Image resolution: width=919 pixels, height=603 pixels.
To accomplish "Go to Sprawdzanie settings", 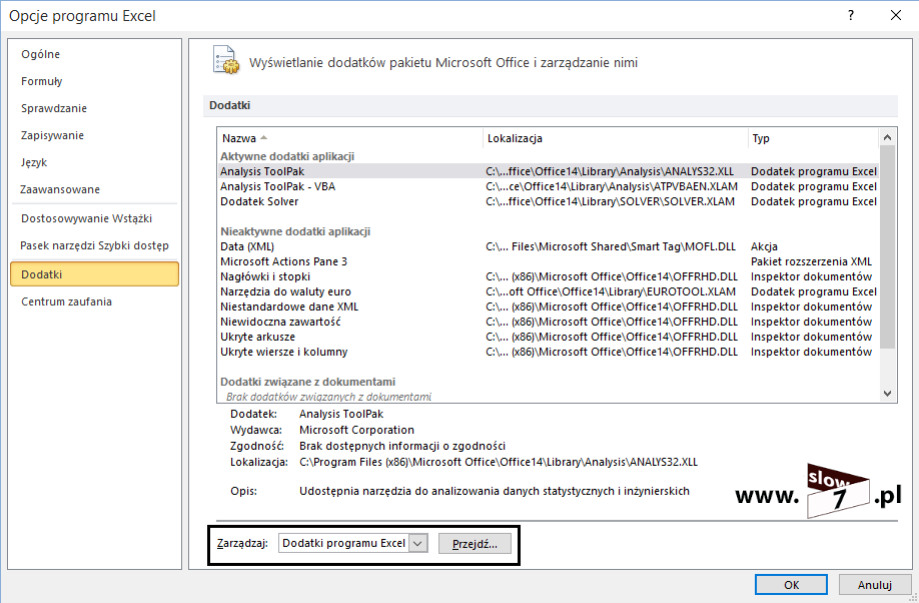I will 54,108.
